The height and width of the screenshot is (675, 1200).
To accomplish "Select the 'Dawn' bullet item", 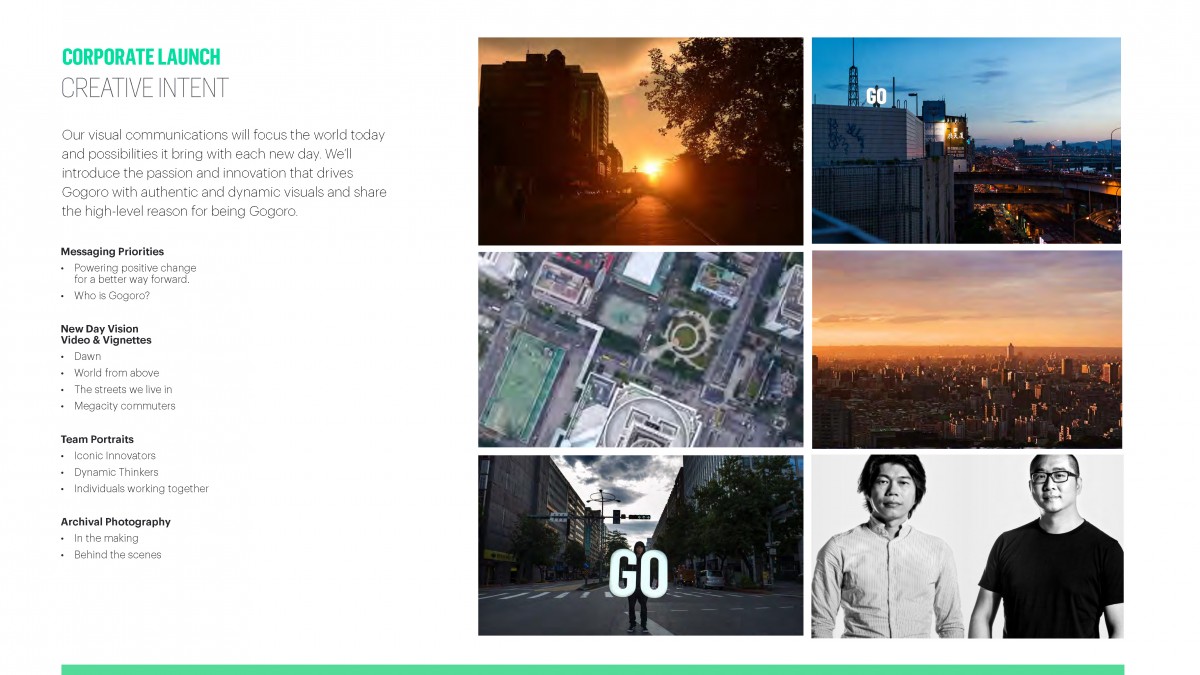I will point(87,357).
